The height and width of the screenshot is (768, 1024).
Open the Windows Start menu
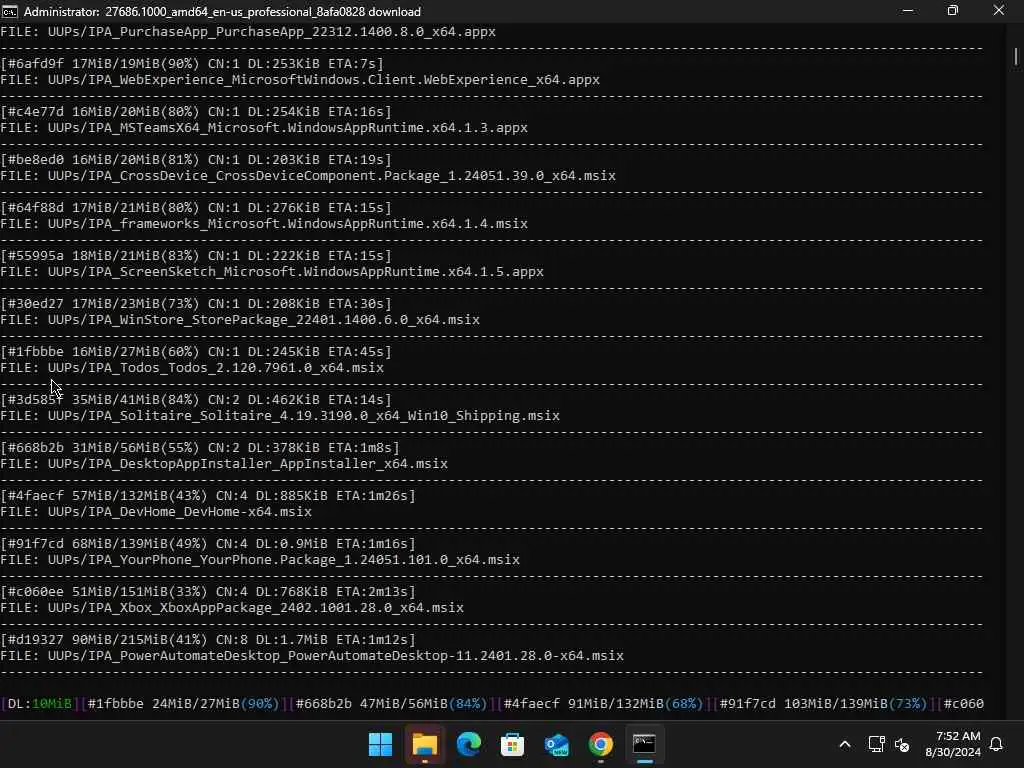[380, 744]
